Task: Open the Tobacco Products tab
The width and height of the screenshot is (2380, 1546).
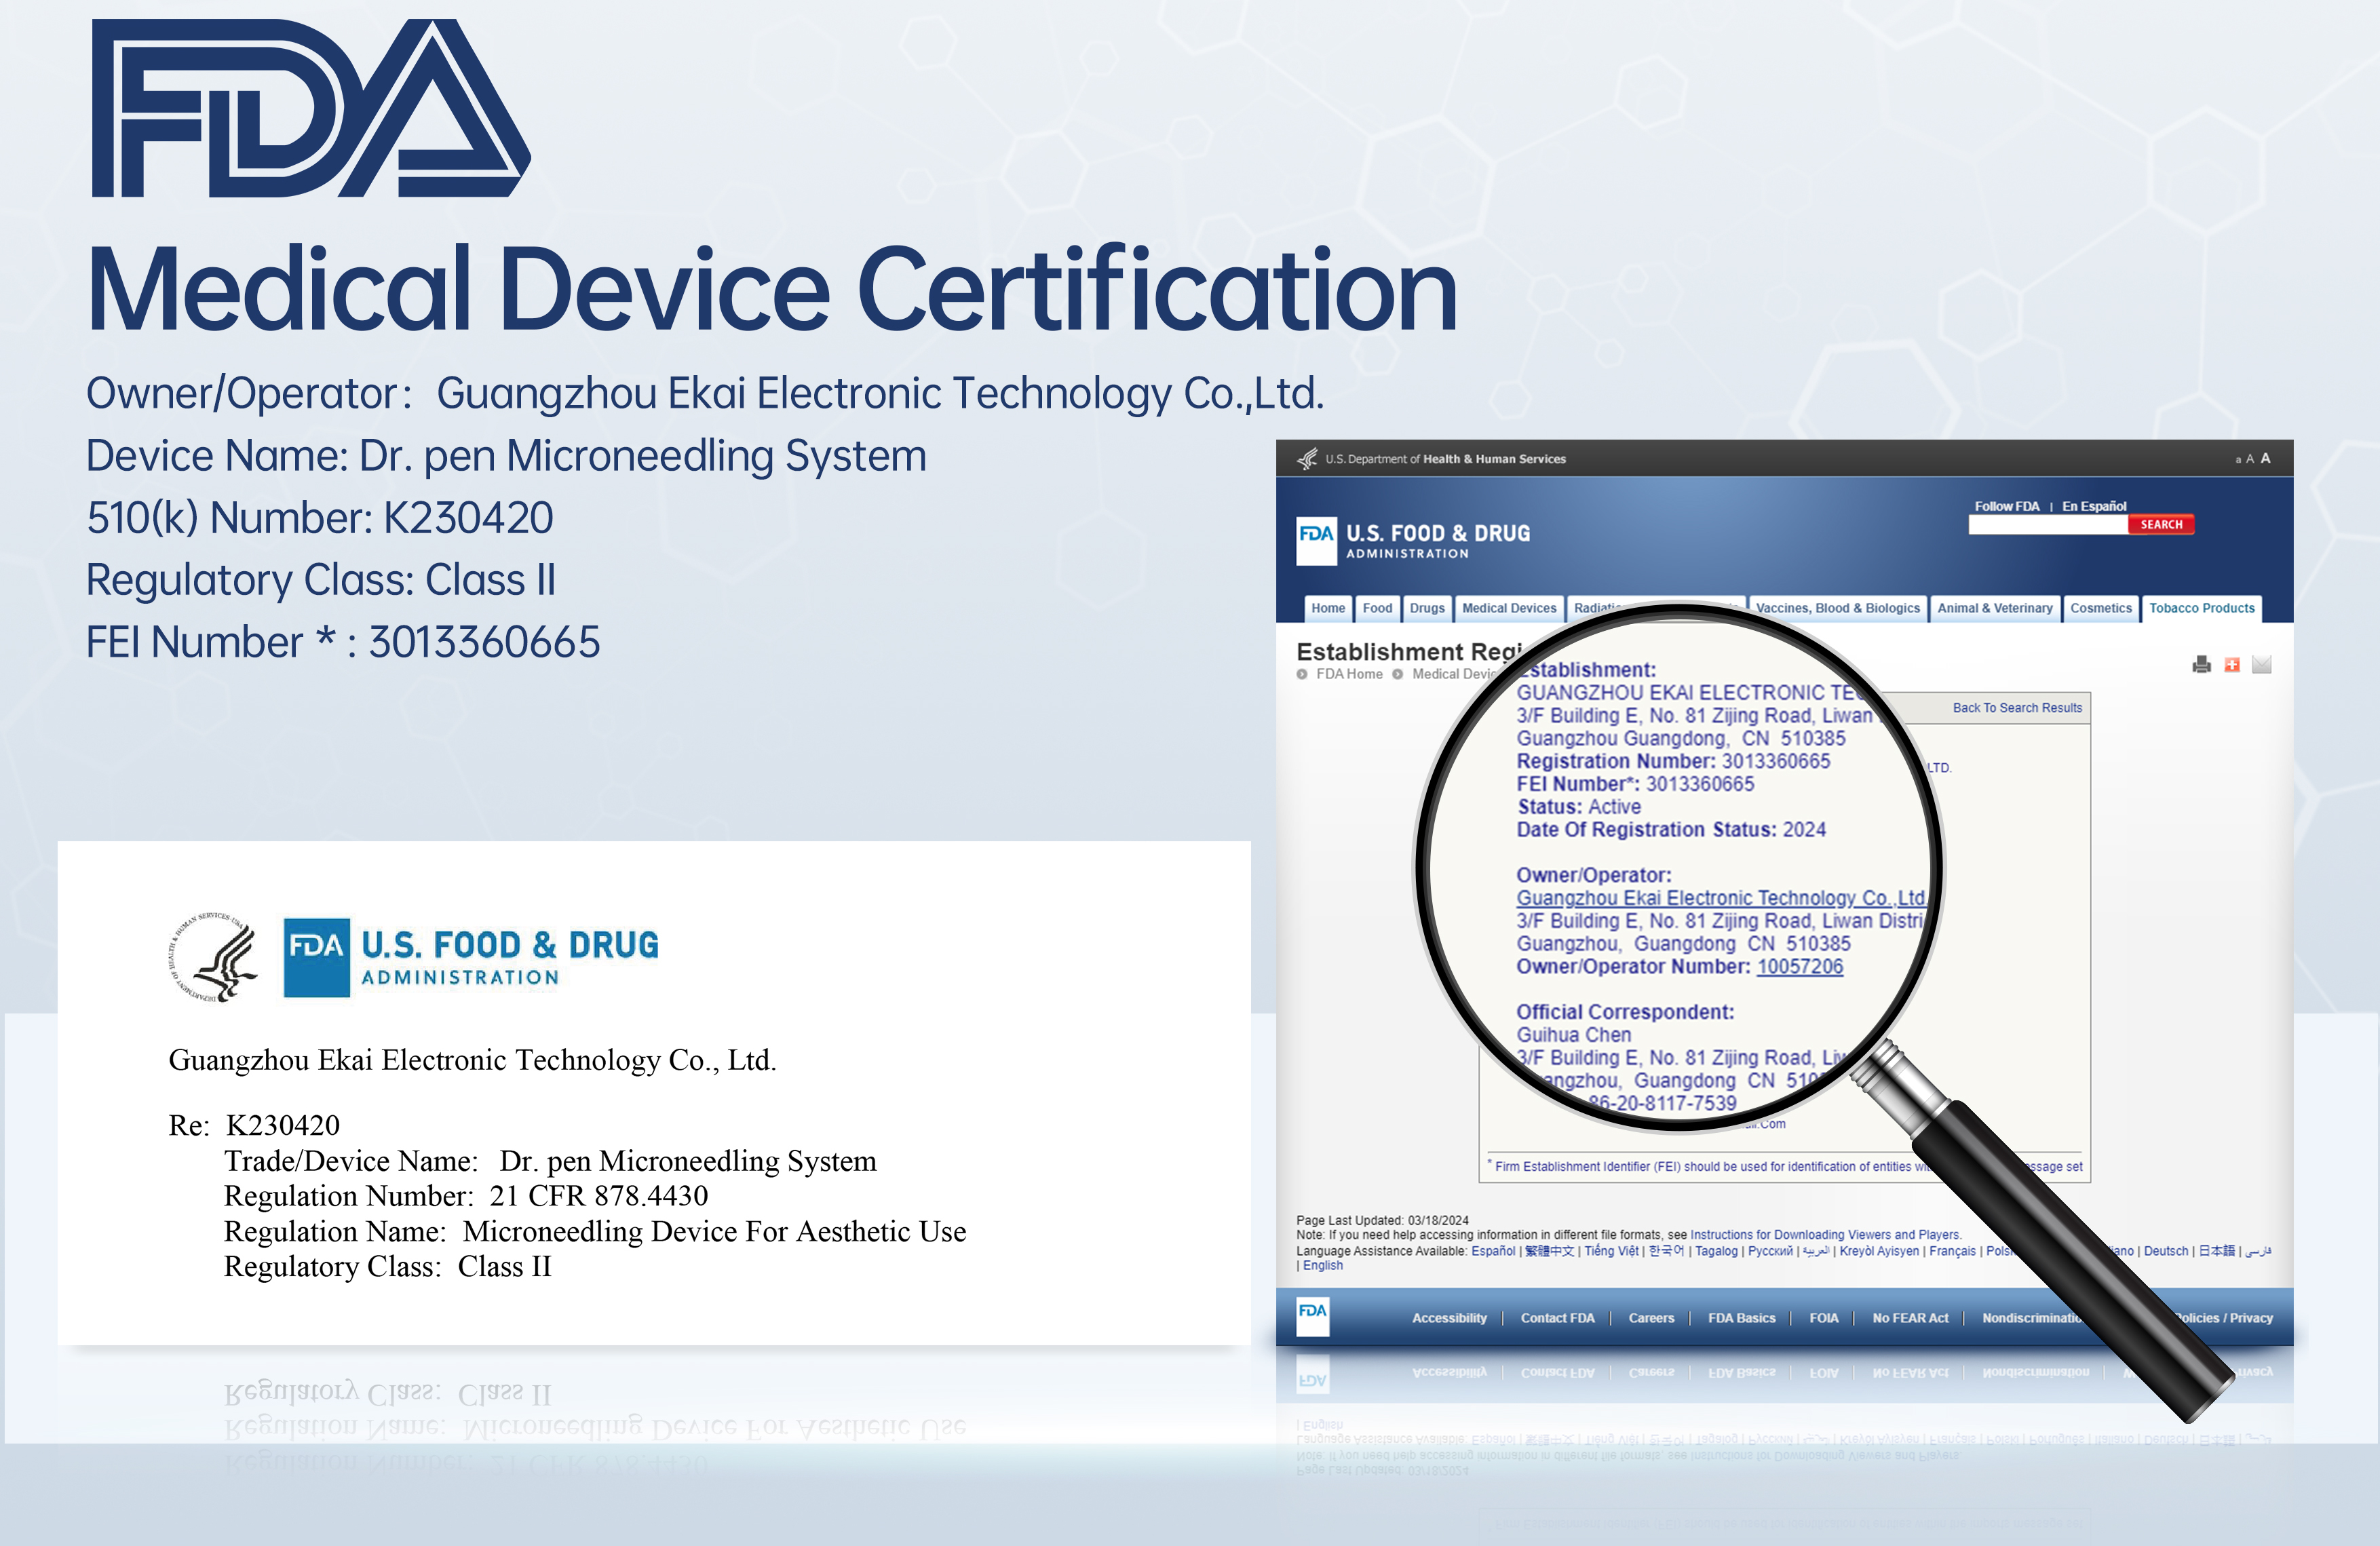Action: (x=2201, y=608)
